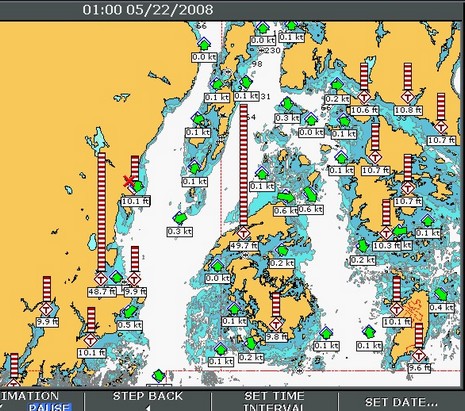This screenshot has width=465, height=411.
Task: Toggle the animation PAUSE option
Action: pos(49,407)
